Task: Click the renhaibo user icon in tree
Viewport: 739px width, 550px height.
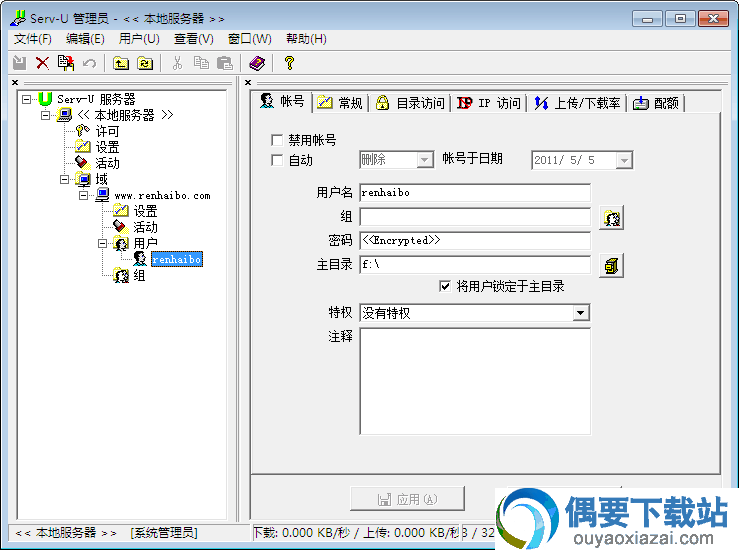Action: (140, 259)
